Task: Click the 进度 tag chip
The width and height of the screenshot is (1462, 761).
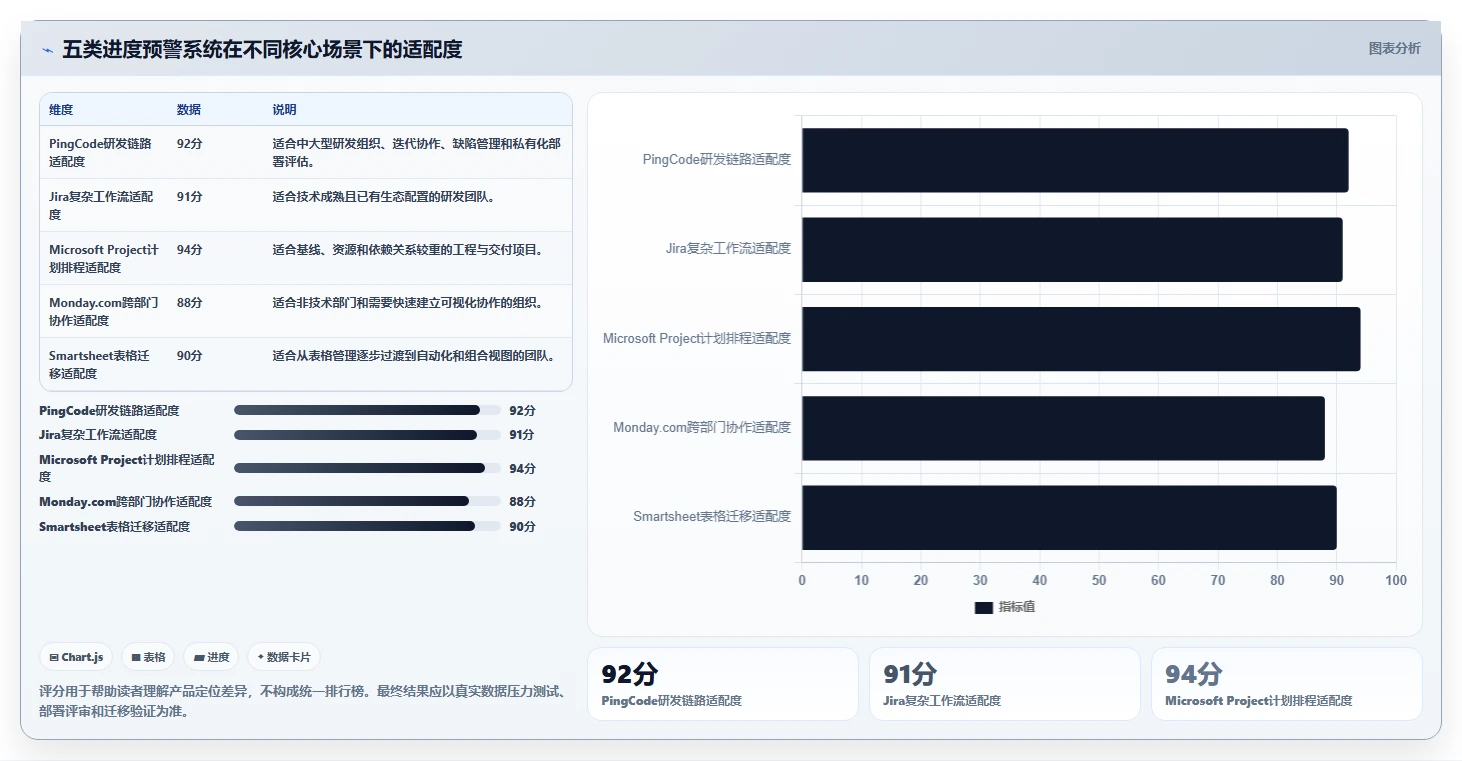Action: pyautogui.click(x=211, y=657)
